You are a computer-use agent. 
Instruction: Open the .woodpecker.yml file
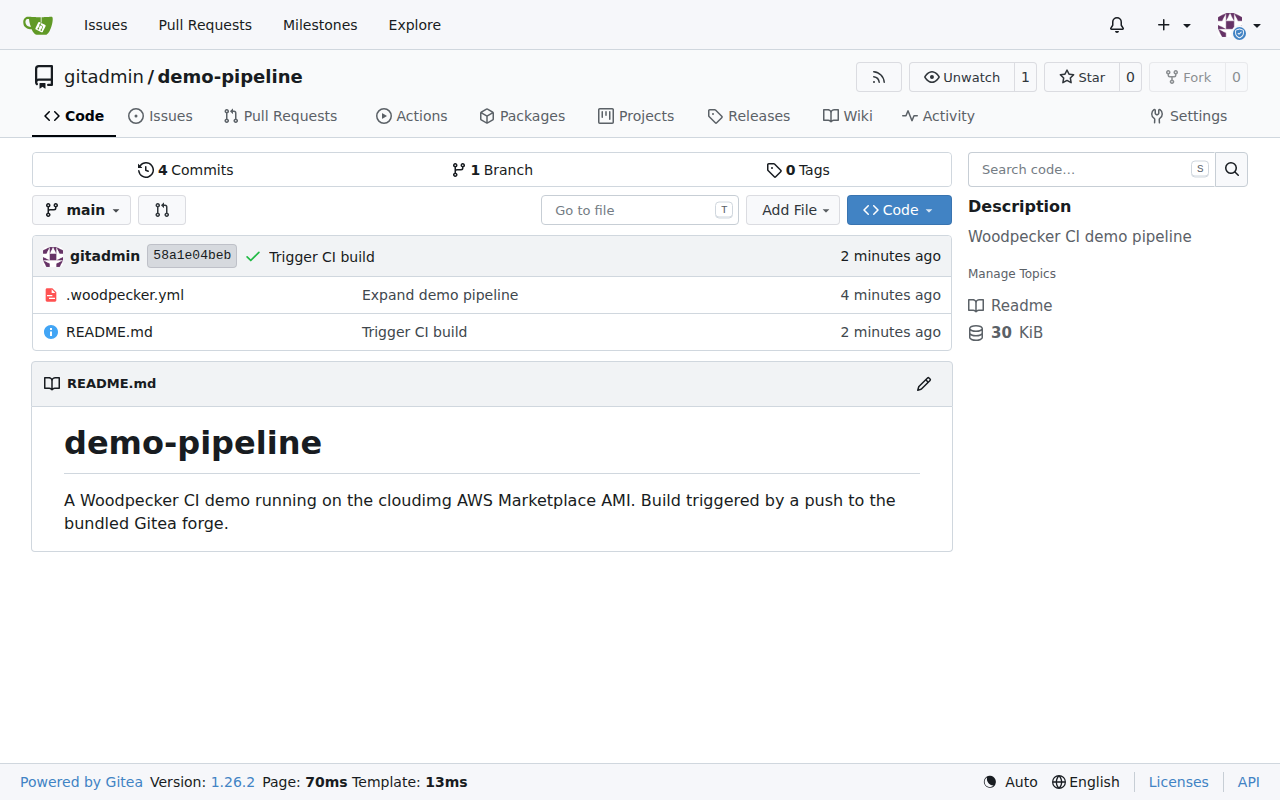125,295
